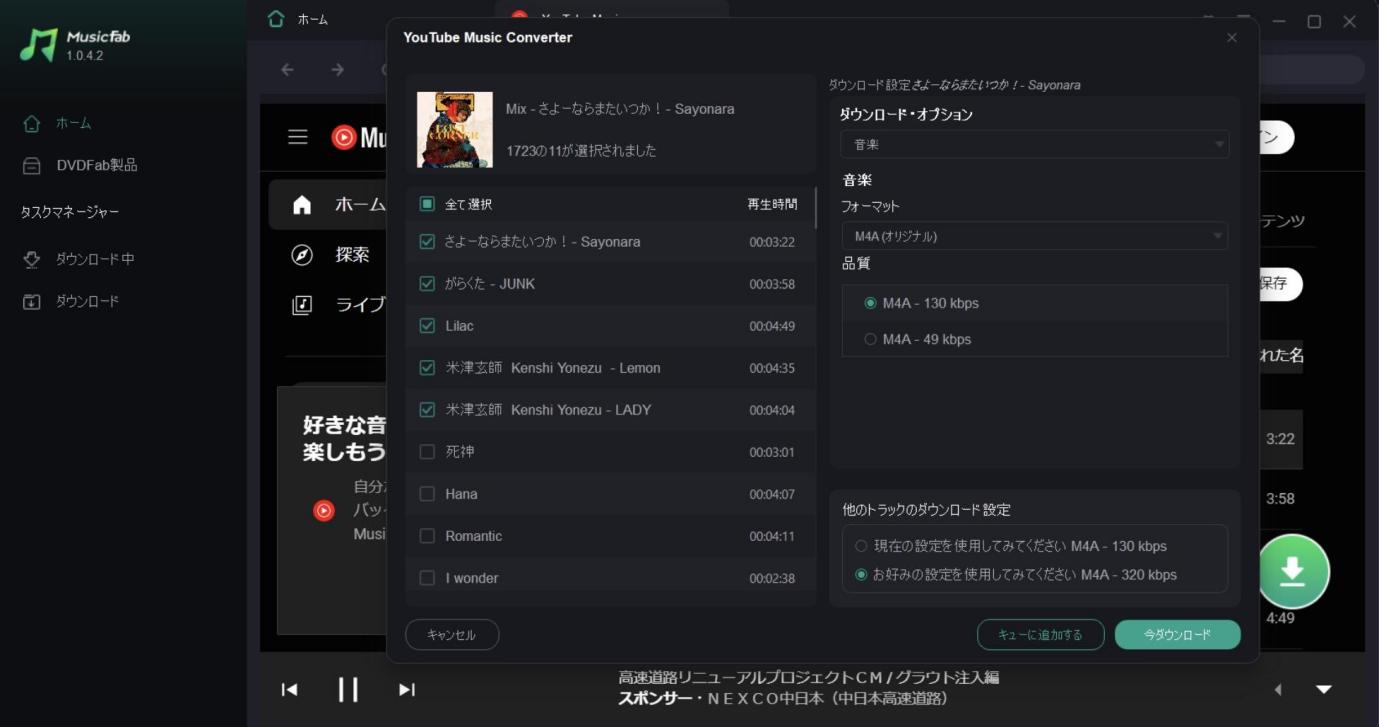The width and height of the screenshot is (1379, 727).
Task: Click the 00:04:49 duration of Lilac
Action: (772, 326)
